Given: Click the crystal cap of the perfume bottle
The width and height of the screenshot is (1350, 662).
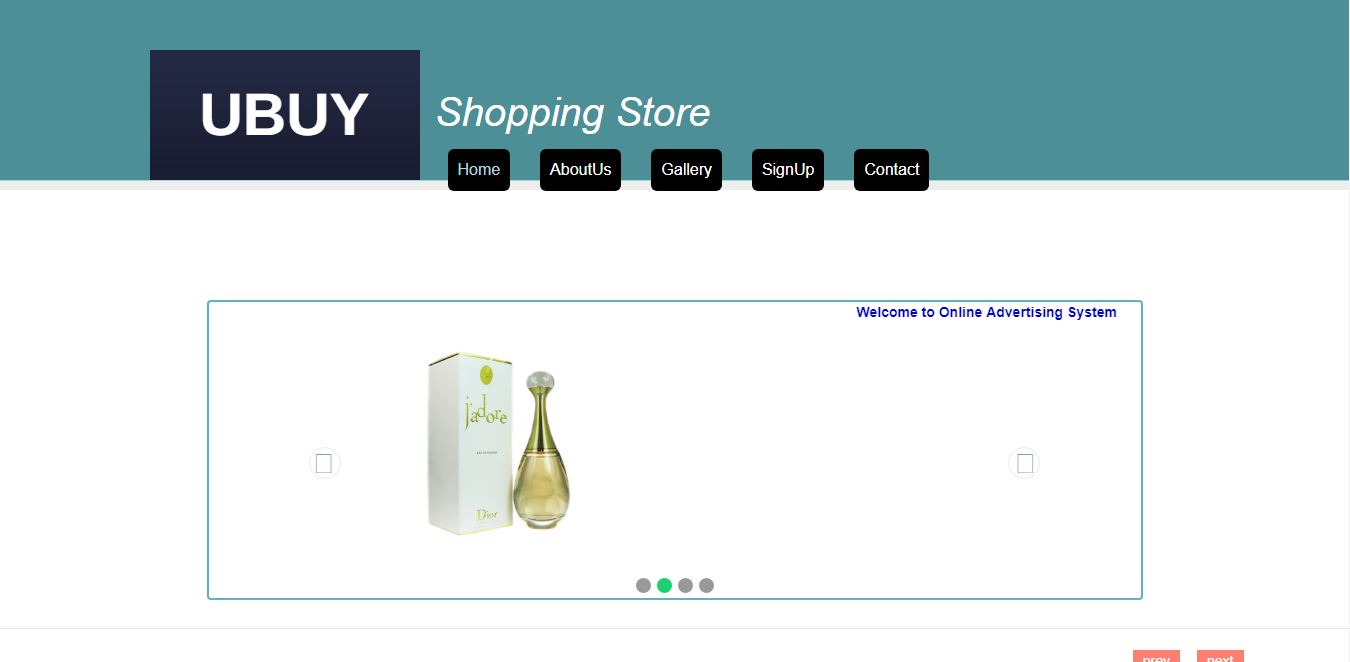Looking at the screenshot, I should click(x=540, y=381).
